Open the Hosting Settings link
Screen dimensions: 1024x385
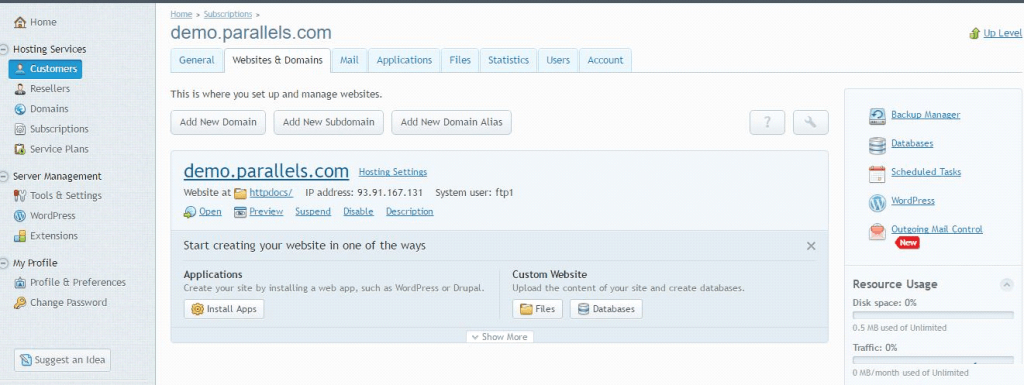393,172
